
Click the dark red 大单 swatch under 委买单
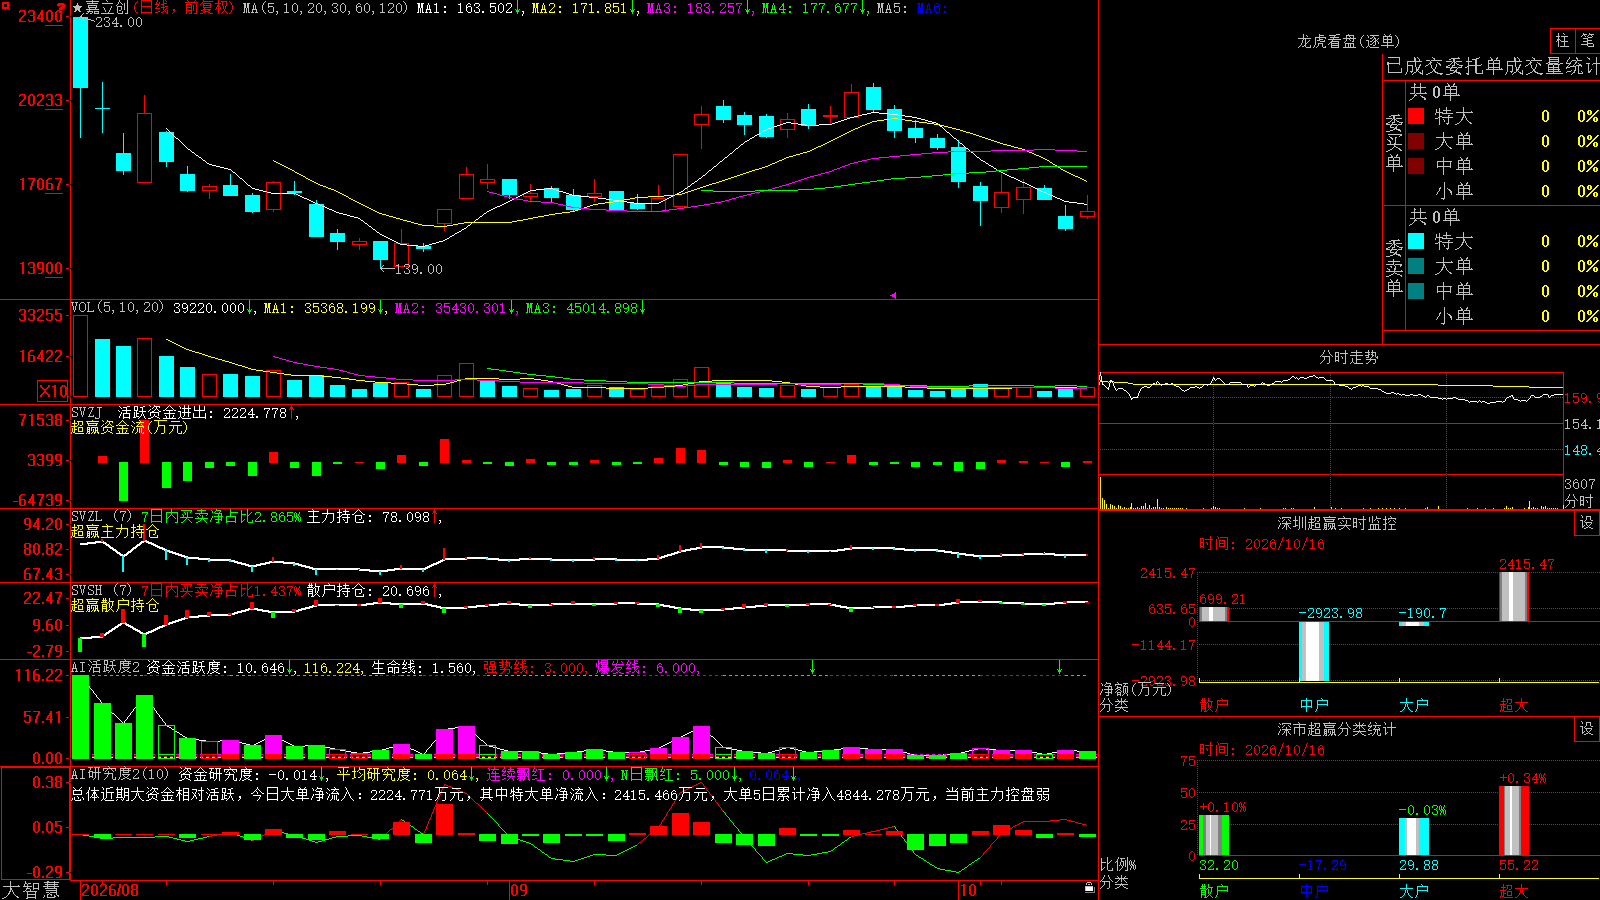(x=1416, y=141)
